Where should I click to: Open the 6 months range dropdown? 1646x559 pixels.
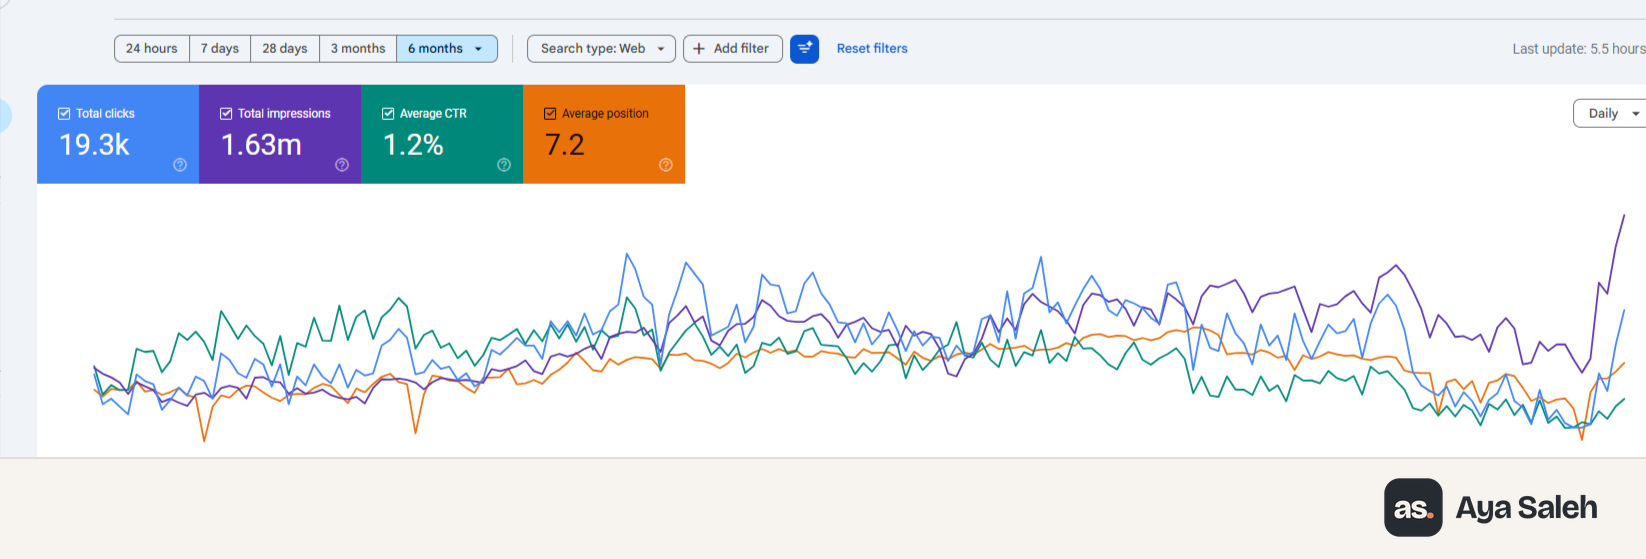point(447,48)
